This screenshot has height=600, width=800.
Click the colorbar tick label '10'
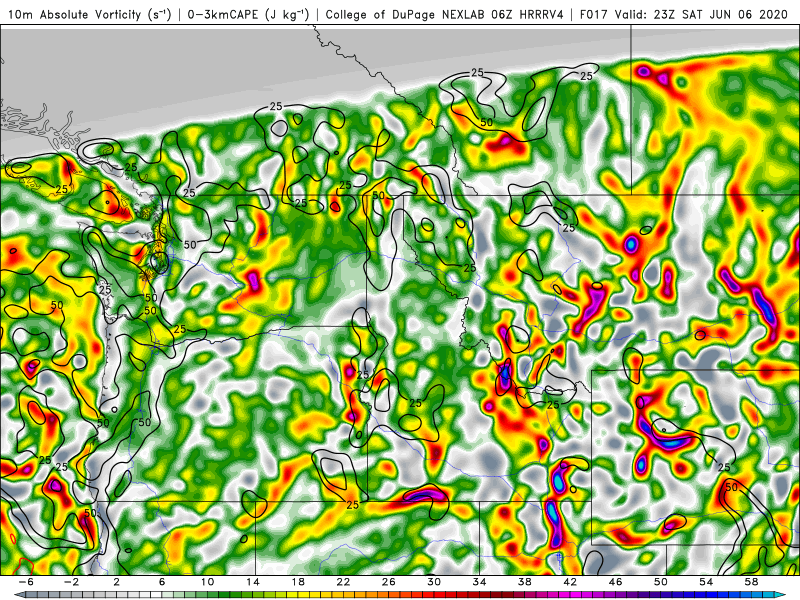207,582
